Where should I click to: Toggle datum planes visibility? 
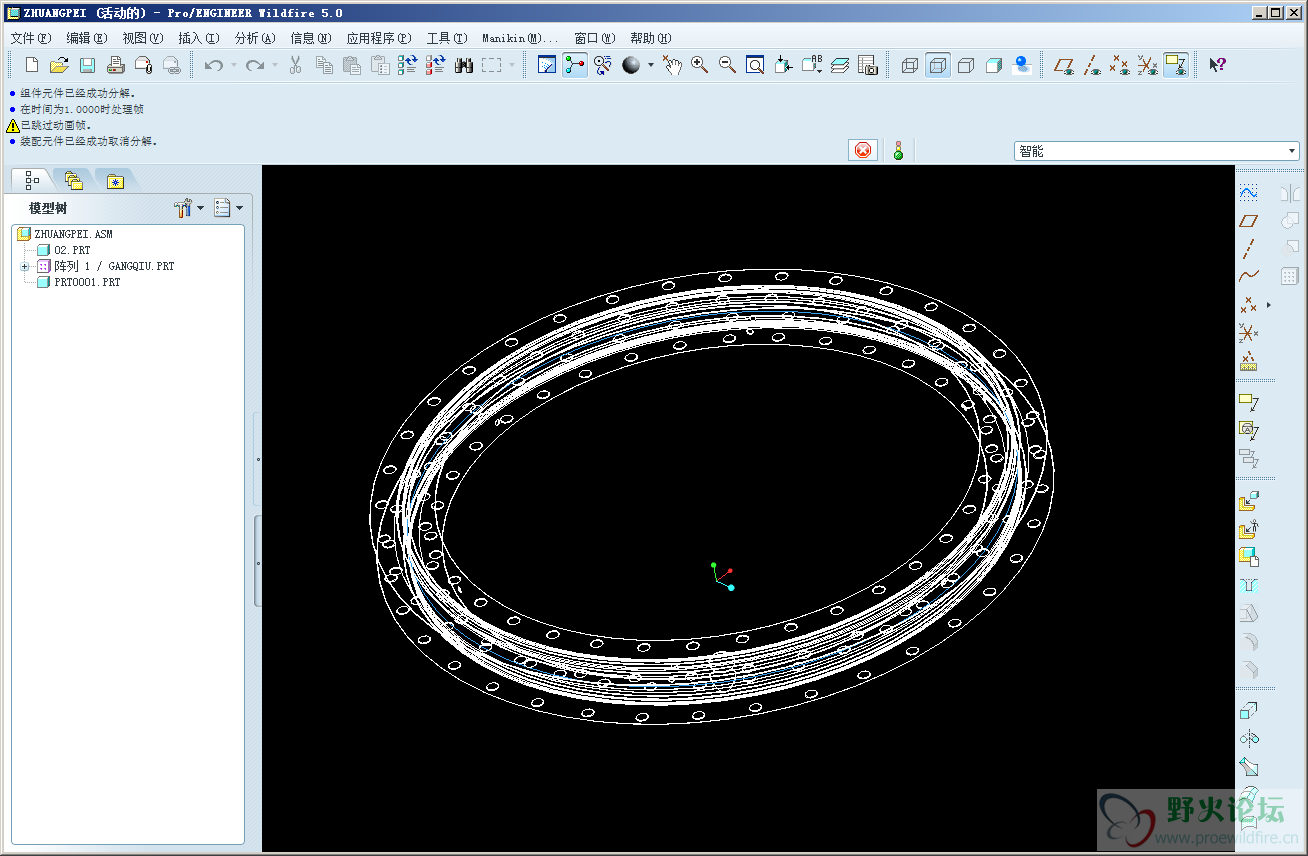(1064, 65)
